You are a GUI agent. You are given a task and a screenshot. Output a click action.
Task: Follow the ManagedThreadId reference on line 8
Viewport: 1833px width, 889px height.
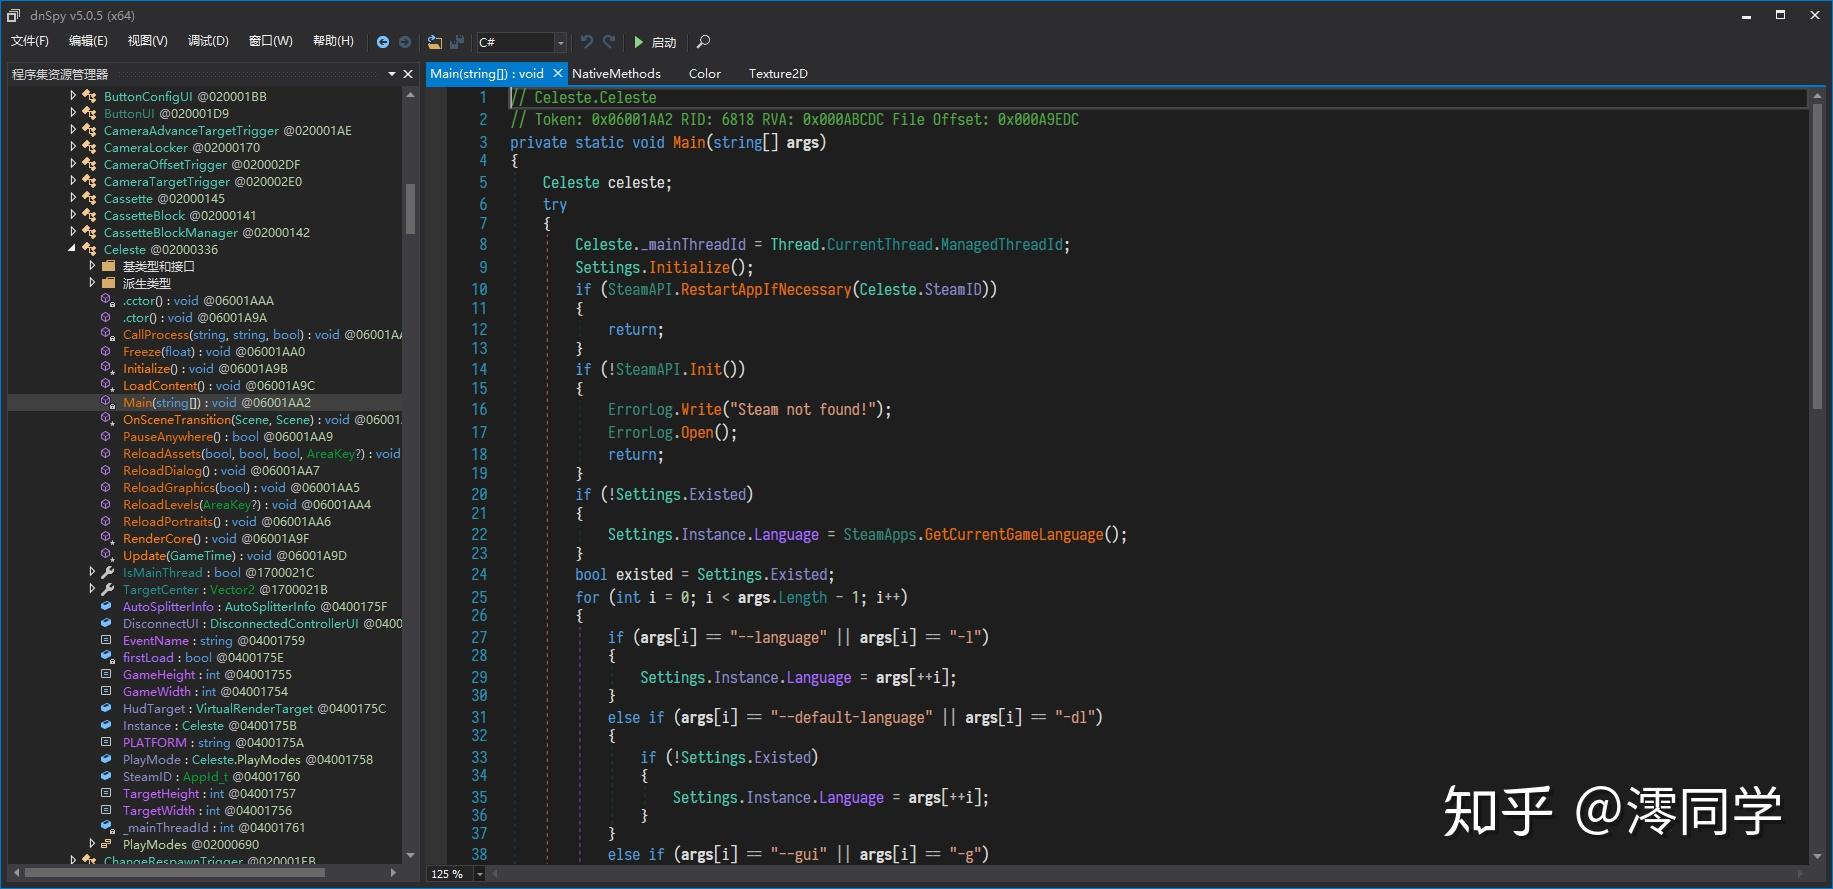(x=1003, y=244)
